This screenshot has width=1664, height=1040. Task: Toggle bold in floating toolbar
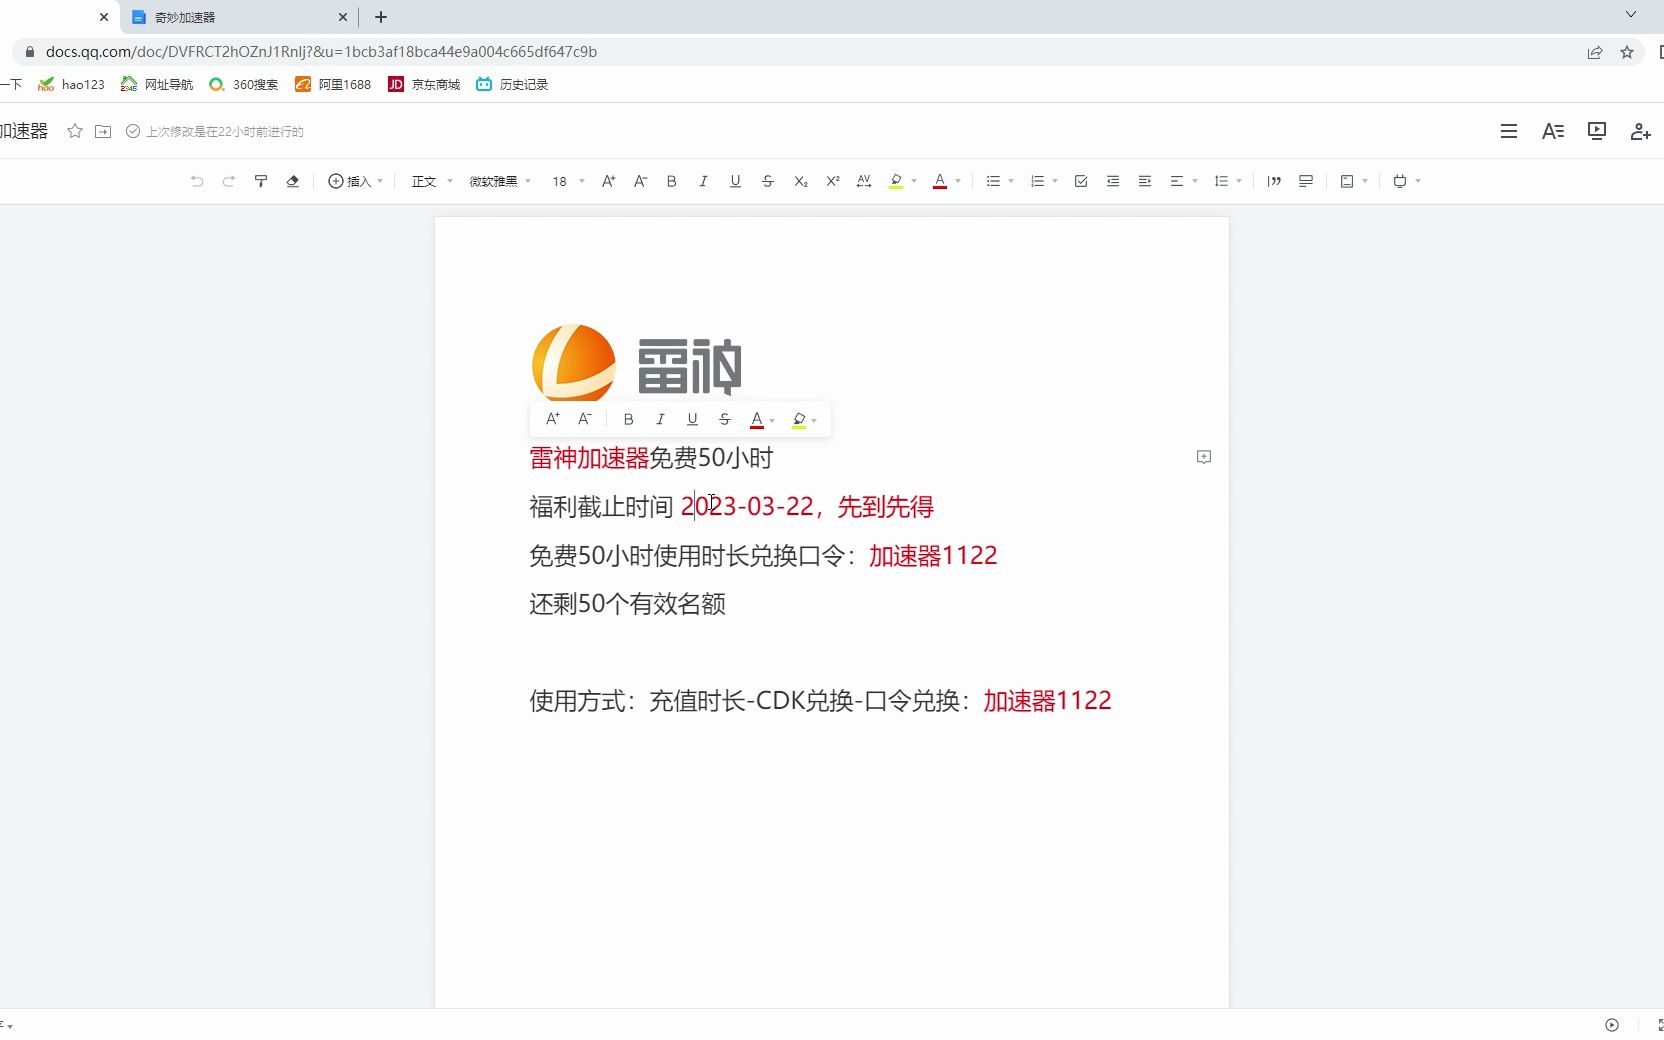point(628,419)
